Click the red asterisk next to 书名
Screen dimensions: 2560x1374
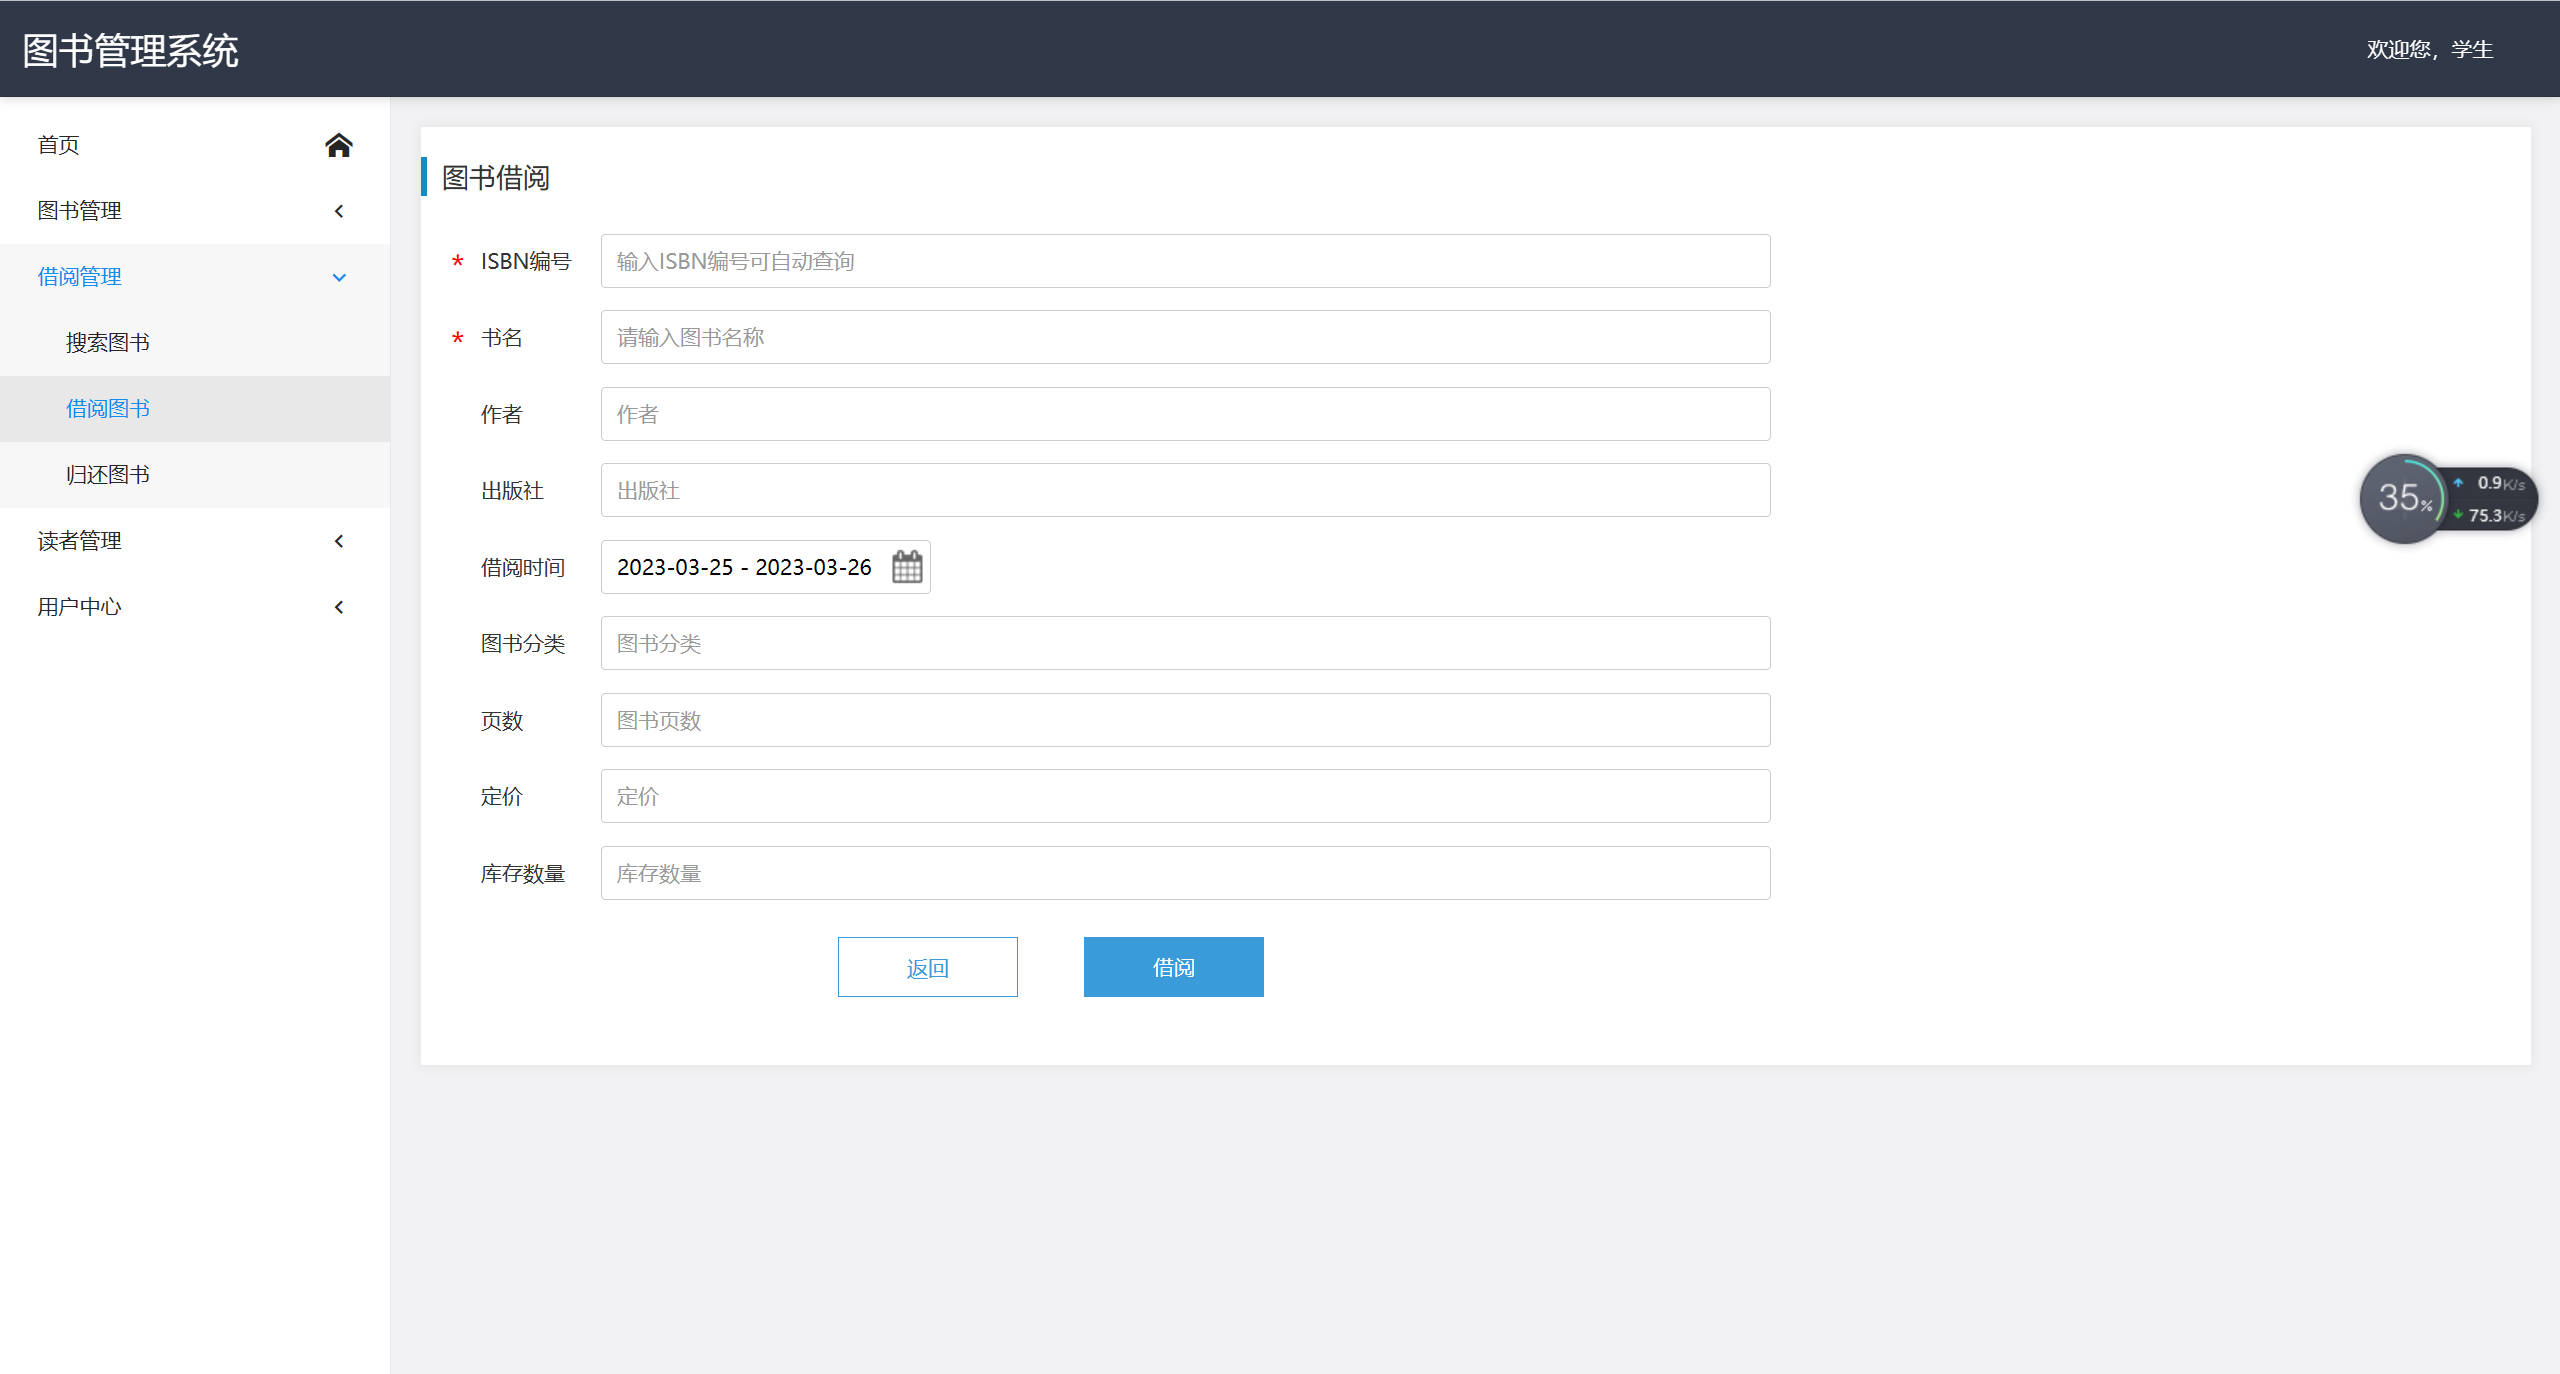(457, 337)
